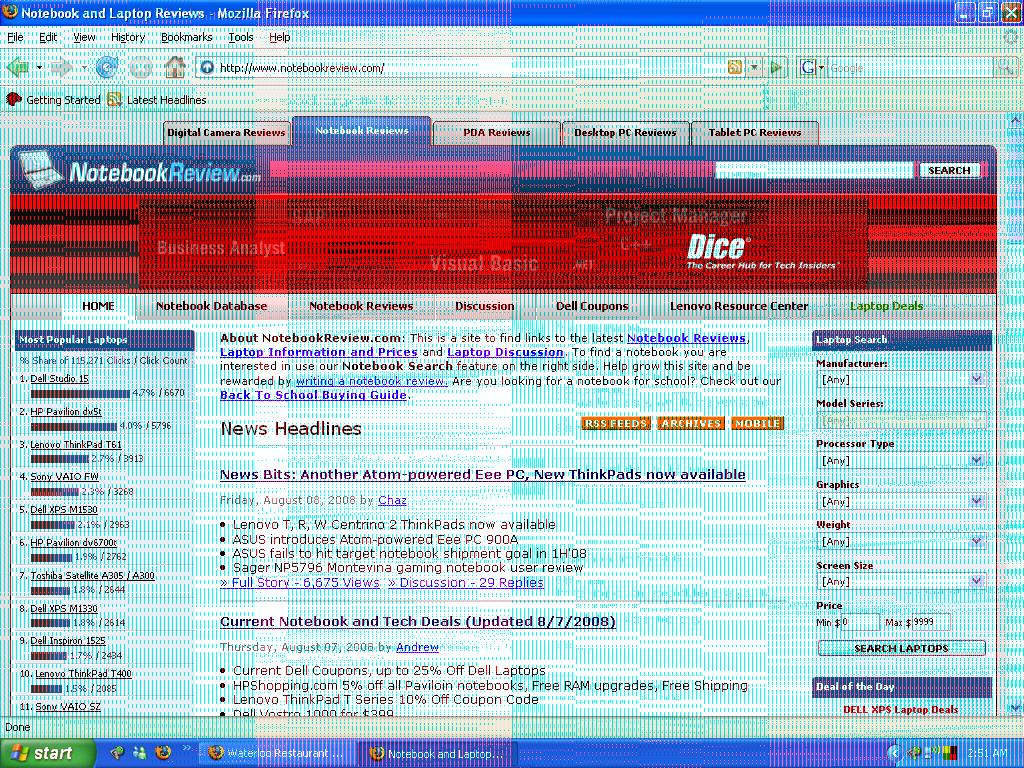Open the Processor Type dropdown
1024x768 pixels.
pos(901,460)
